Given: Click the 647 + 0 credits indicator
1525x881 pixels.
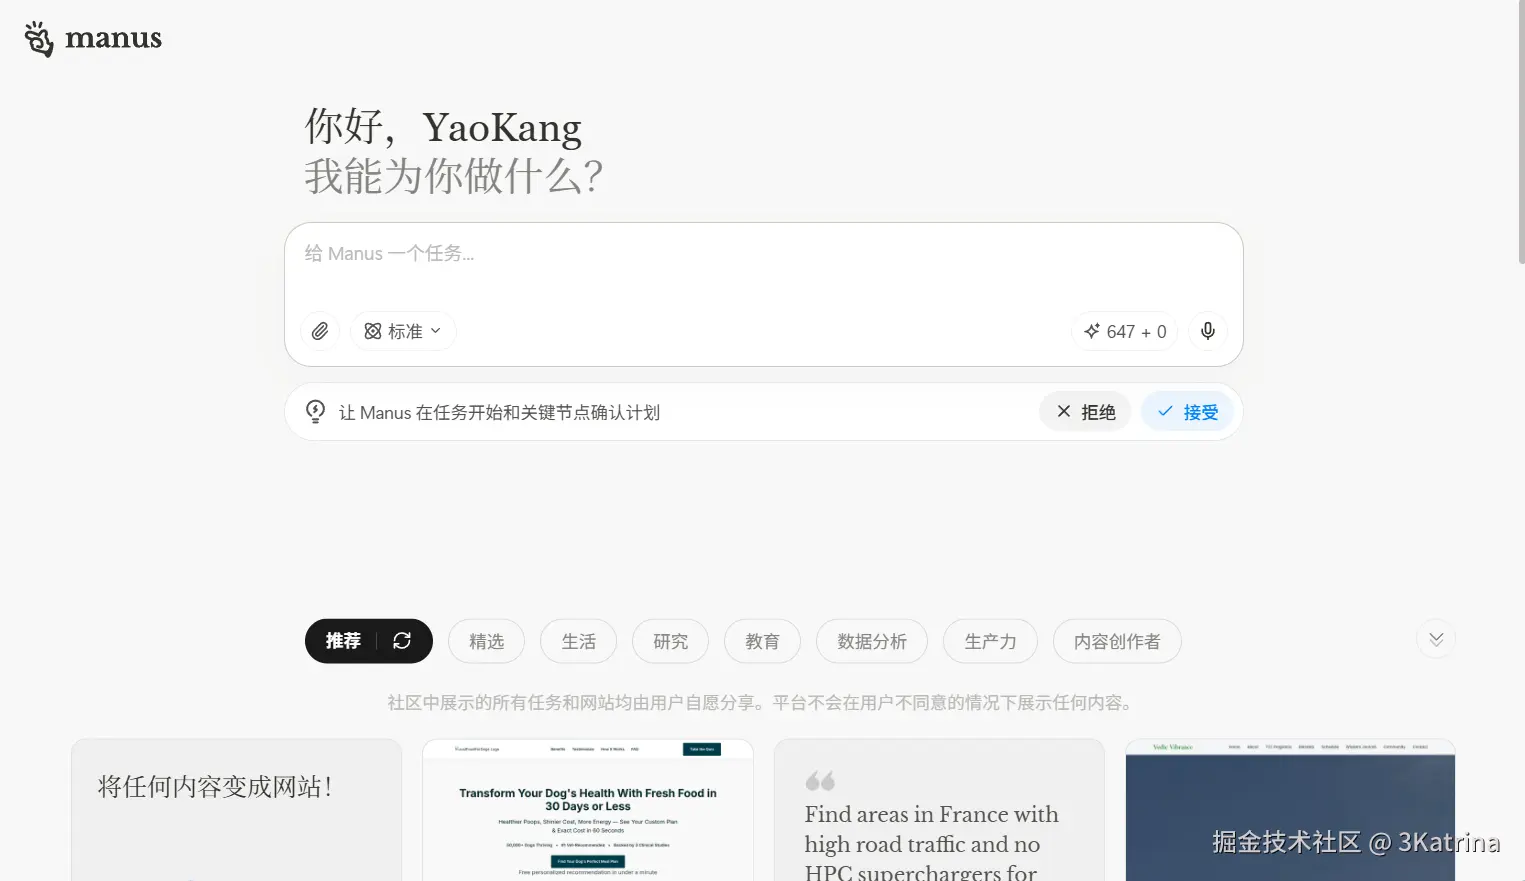Looking at the screenshot, I should 1125,331.
